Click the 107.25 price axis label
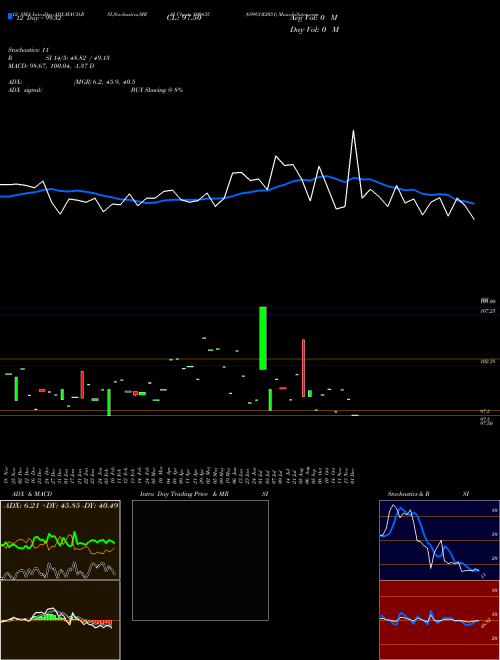Screen dimensions: 500x660 (x=487, y=311)
